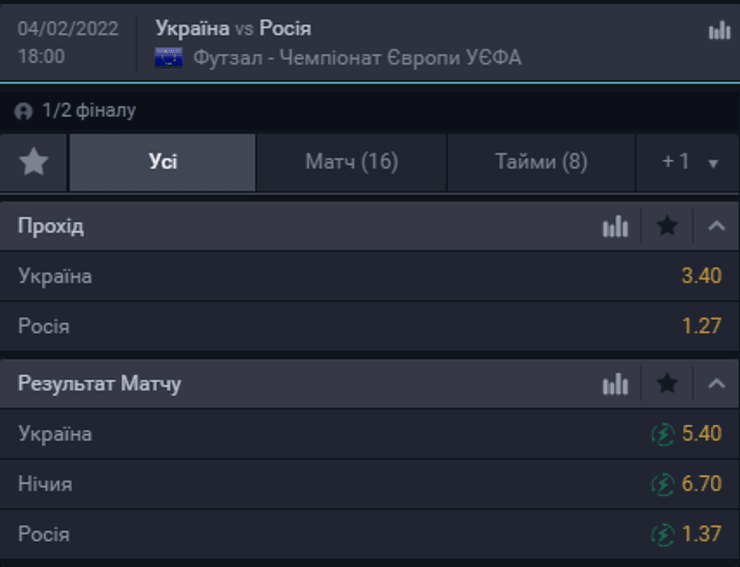This screenshot has height=567, width=740.
Task: Select the Тайми (8) tab
Action: [541, 162]
